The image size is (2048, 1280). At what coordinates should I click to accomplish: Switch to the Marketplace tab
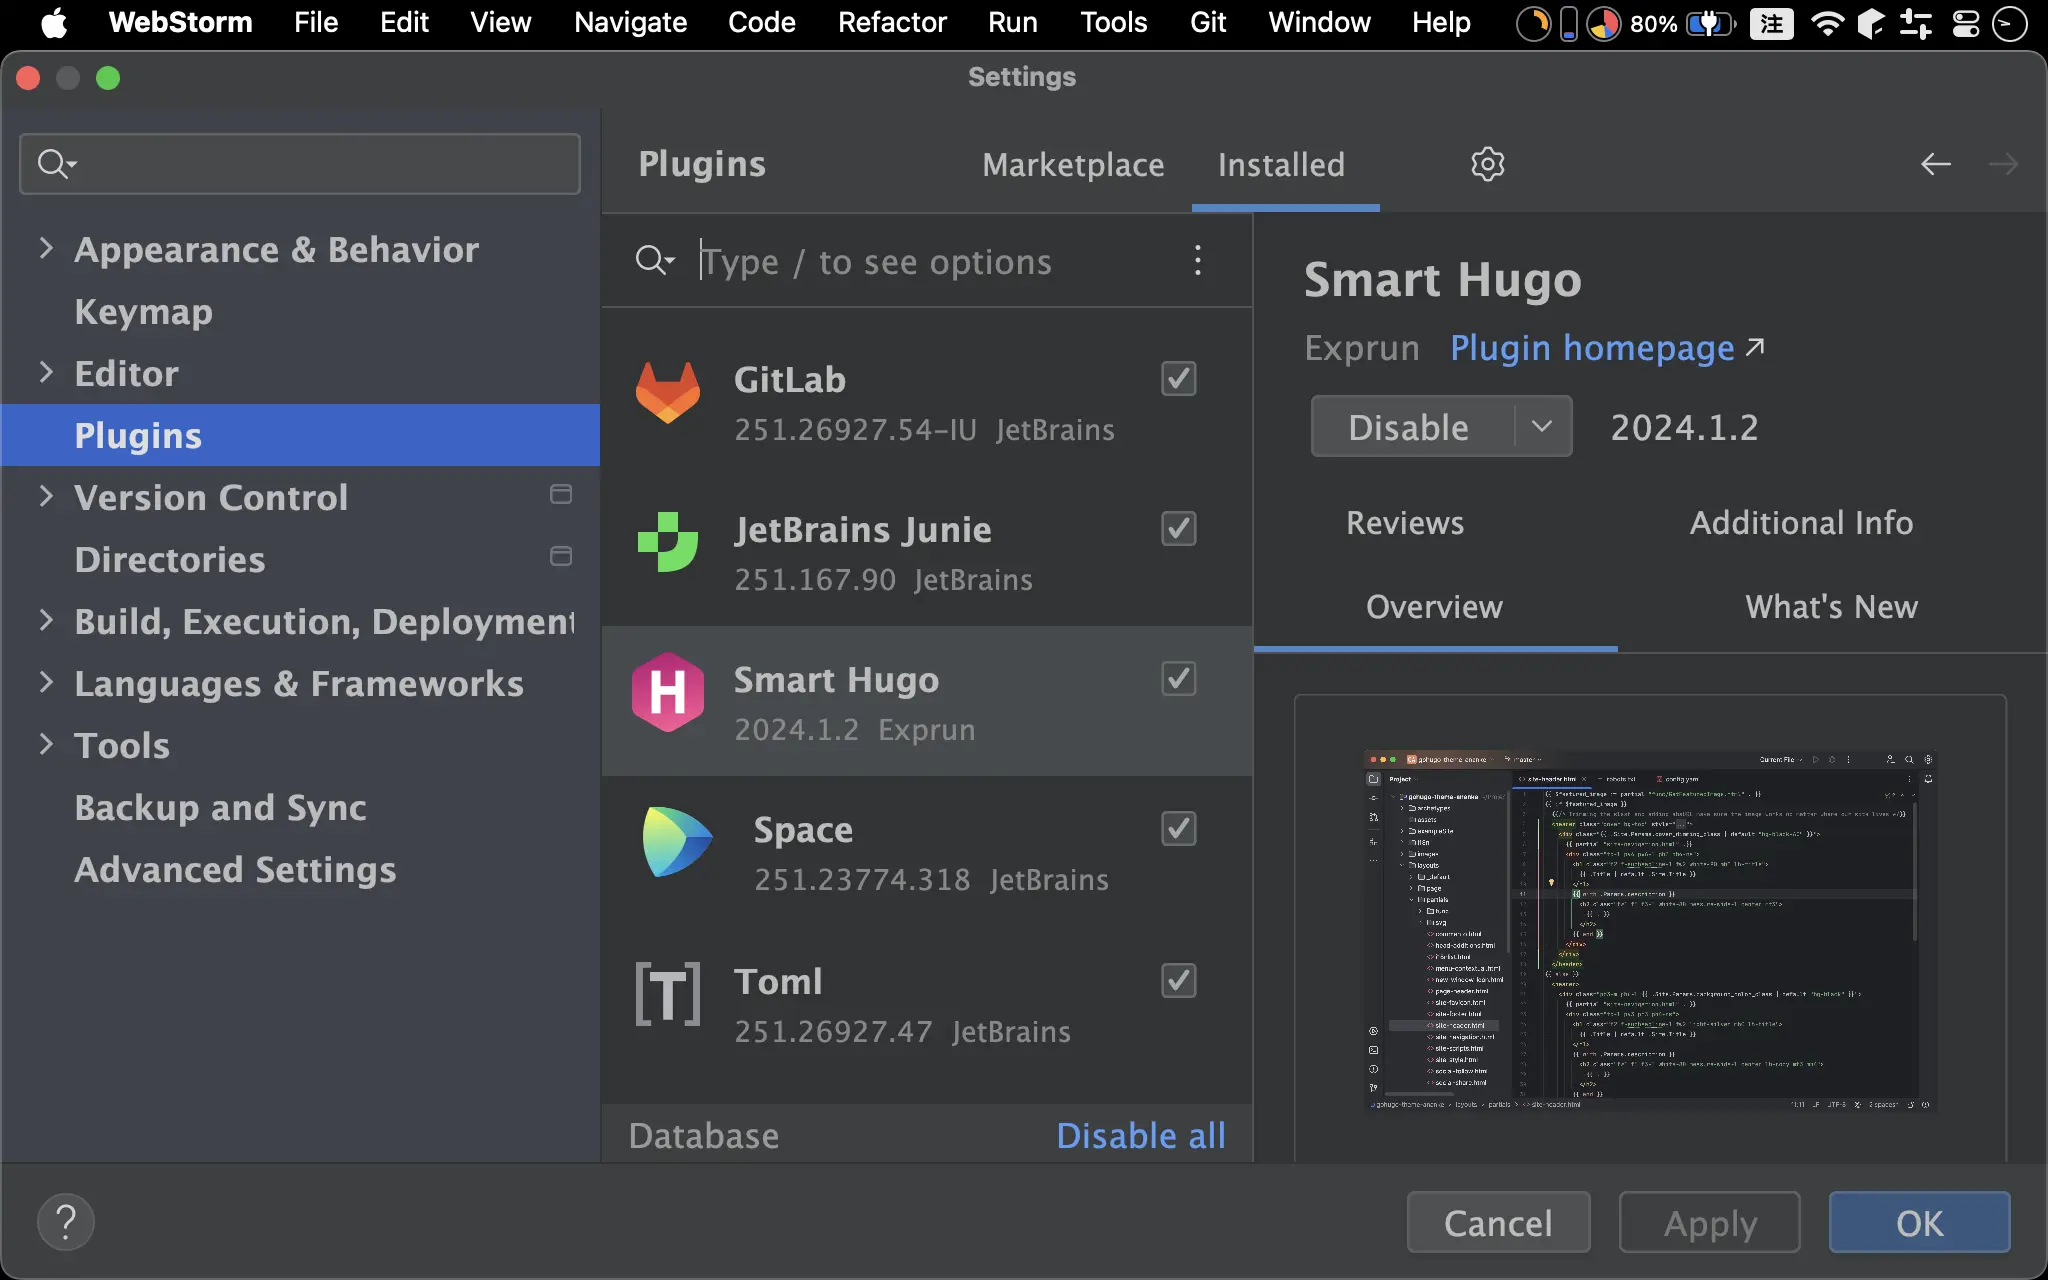point(1072,164)
